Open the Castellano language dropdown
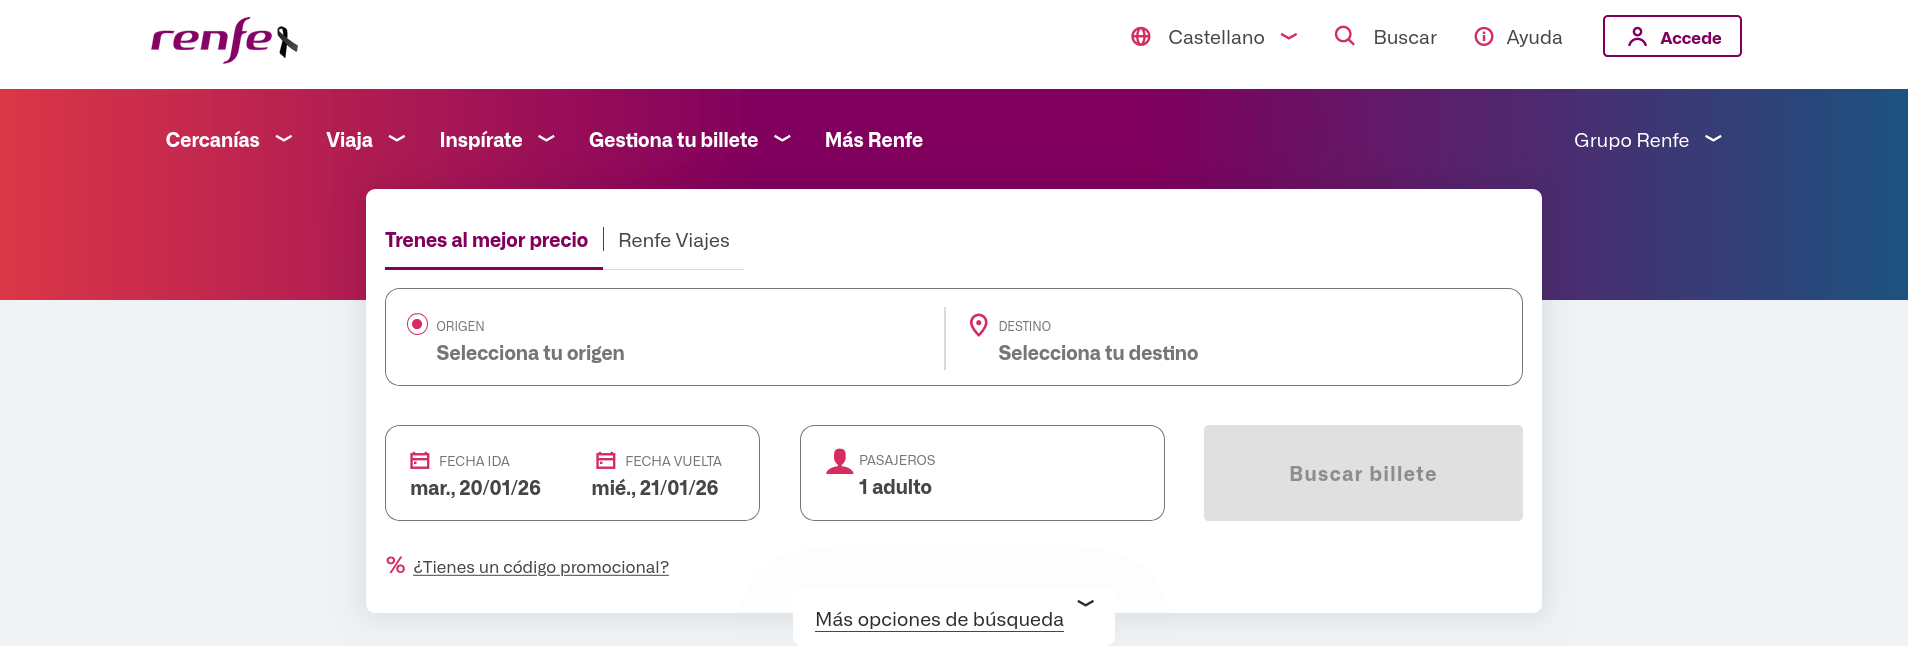This screenshot has height=646, width=1908. pyautogui.click(x=1230, y=37)
